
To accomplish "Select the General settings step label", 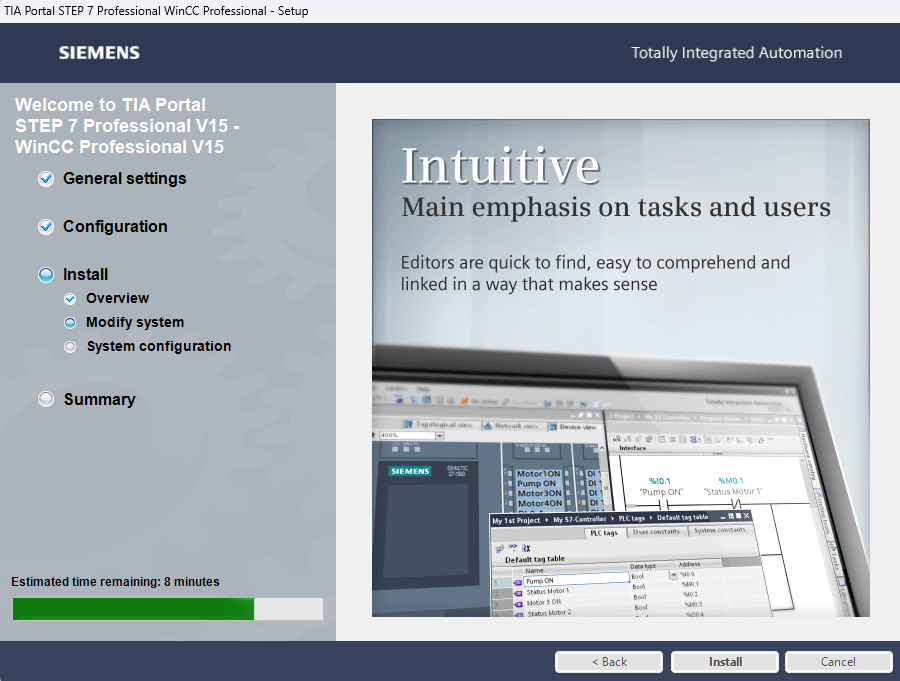I will tap(124, 179).
